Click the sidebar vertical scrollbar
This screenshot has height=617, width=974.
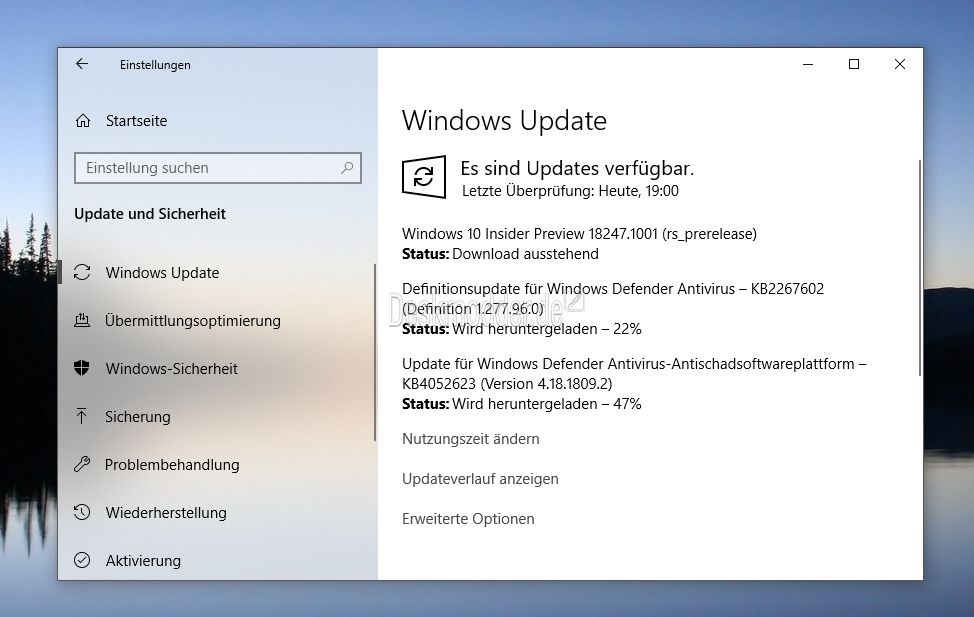(375, 352)
